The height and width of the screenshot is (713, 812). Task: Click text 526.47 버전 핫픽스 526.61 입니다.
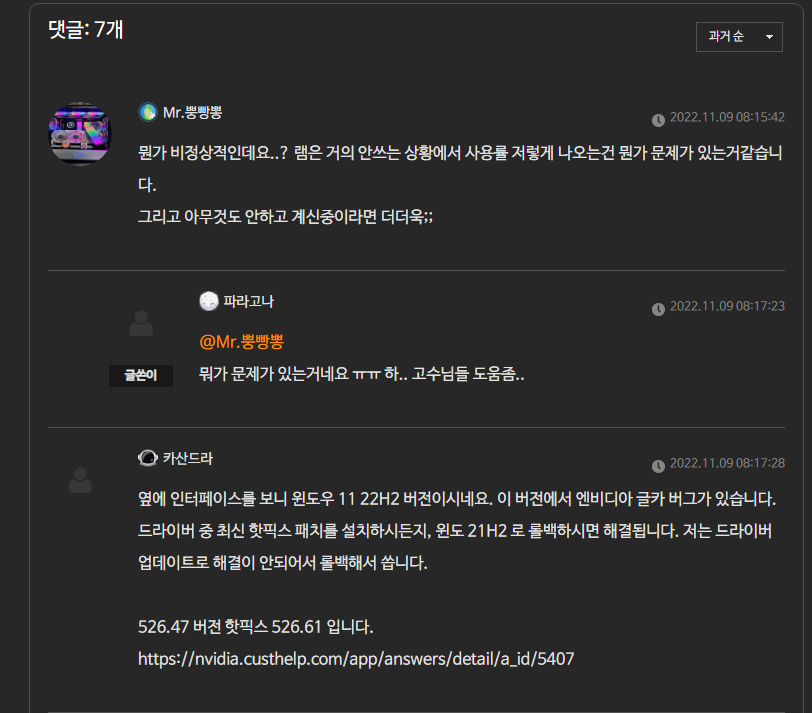[x=255, y=627]
